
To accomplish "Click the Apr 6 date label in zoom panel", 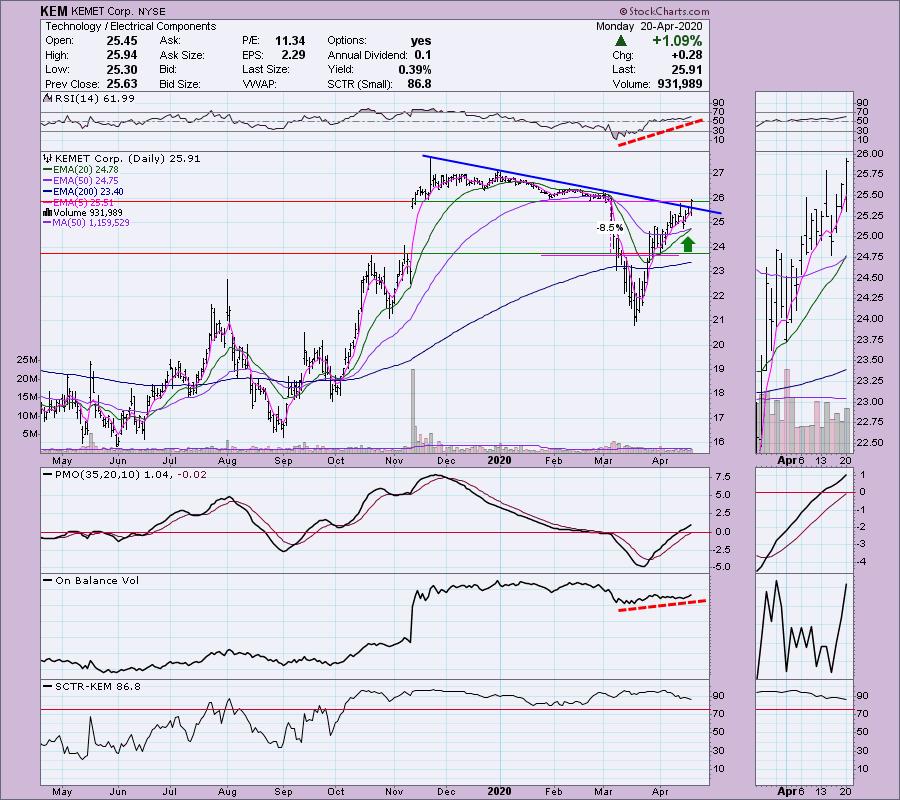I will [x=792, y=460].
